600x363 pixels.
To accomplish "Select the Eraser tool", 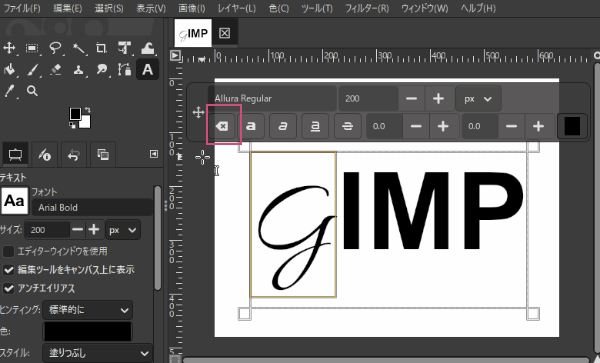I will (x=55, y=70).
